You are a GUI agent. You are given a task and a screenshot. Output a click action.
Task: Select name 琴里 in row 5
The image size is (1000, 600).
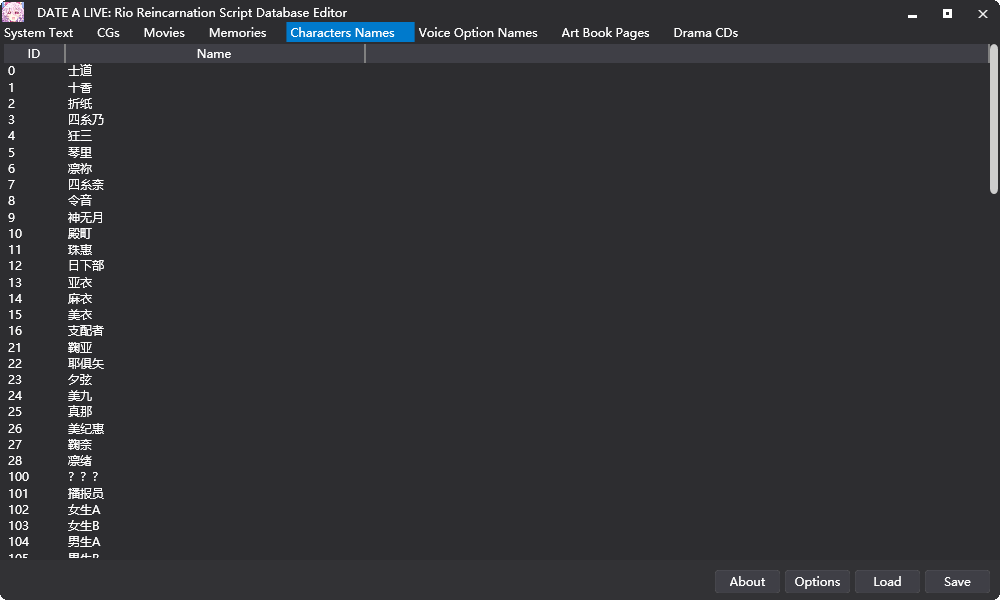(80, 152)
